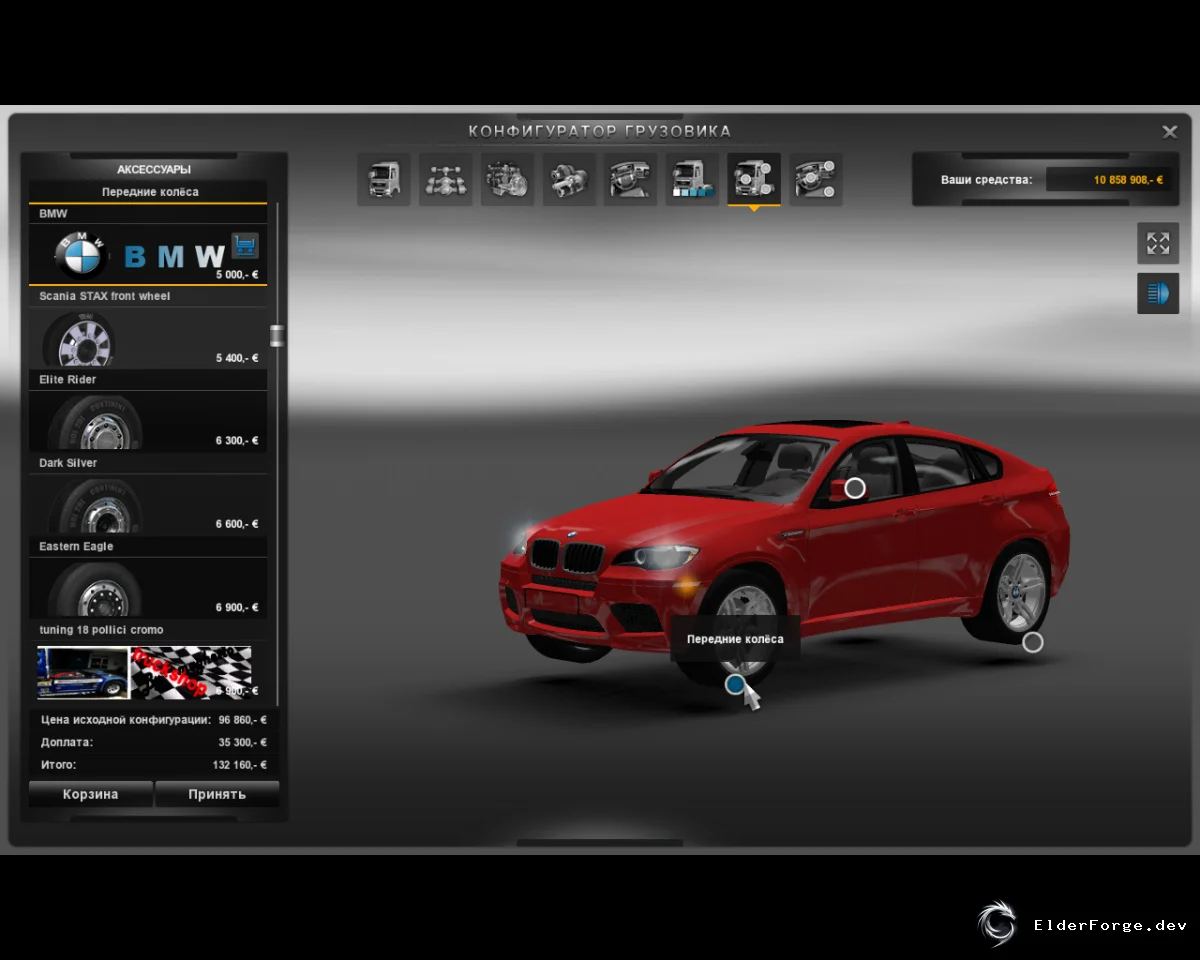Viewport: 1200px width, 960px height.
Task: Click the 132 160 € total value
Action: point(240,765)
